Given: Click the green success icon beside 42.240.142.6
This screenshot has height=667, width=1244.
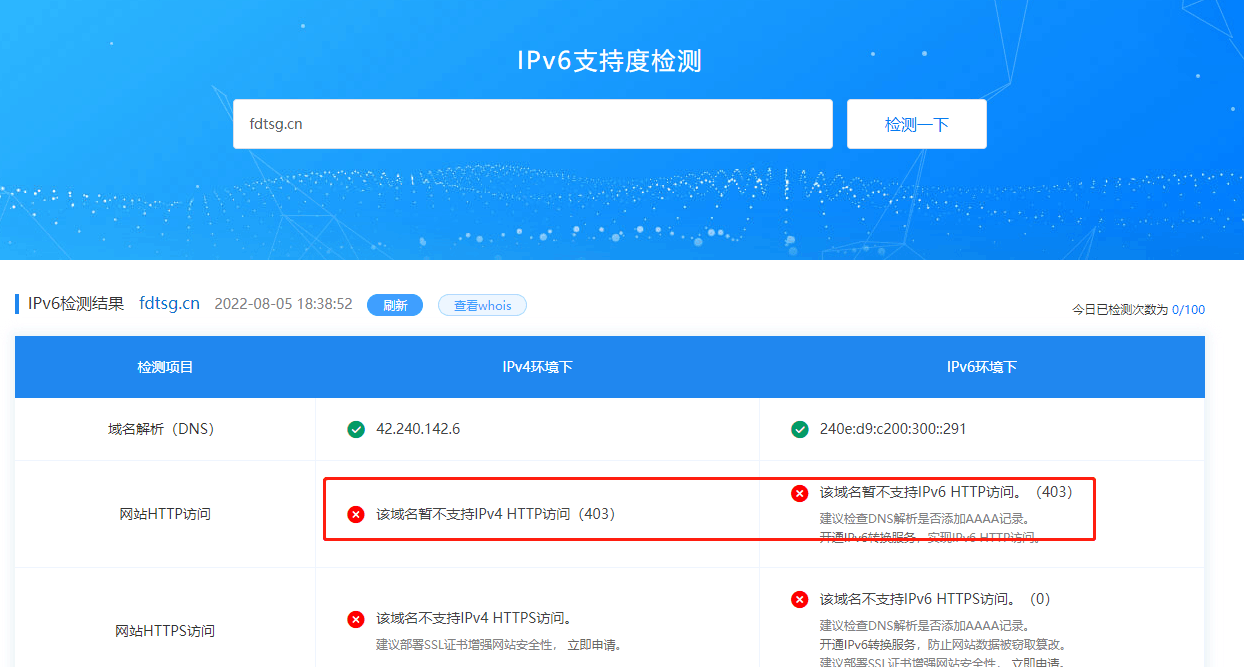Looking at the screenshot, I should point(356,428).
